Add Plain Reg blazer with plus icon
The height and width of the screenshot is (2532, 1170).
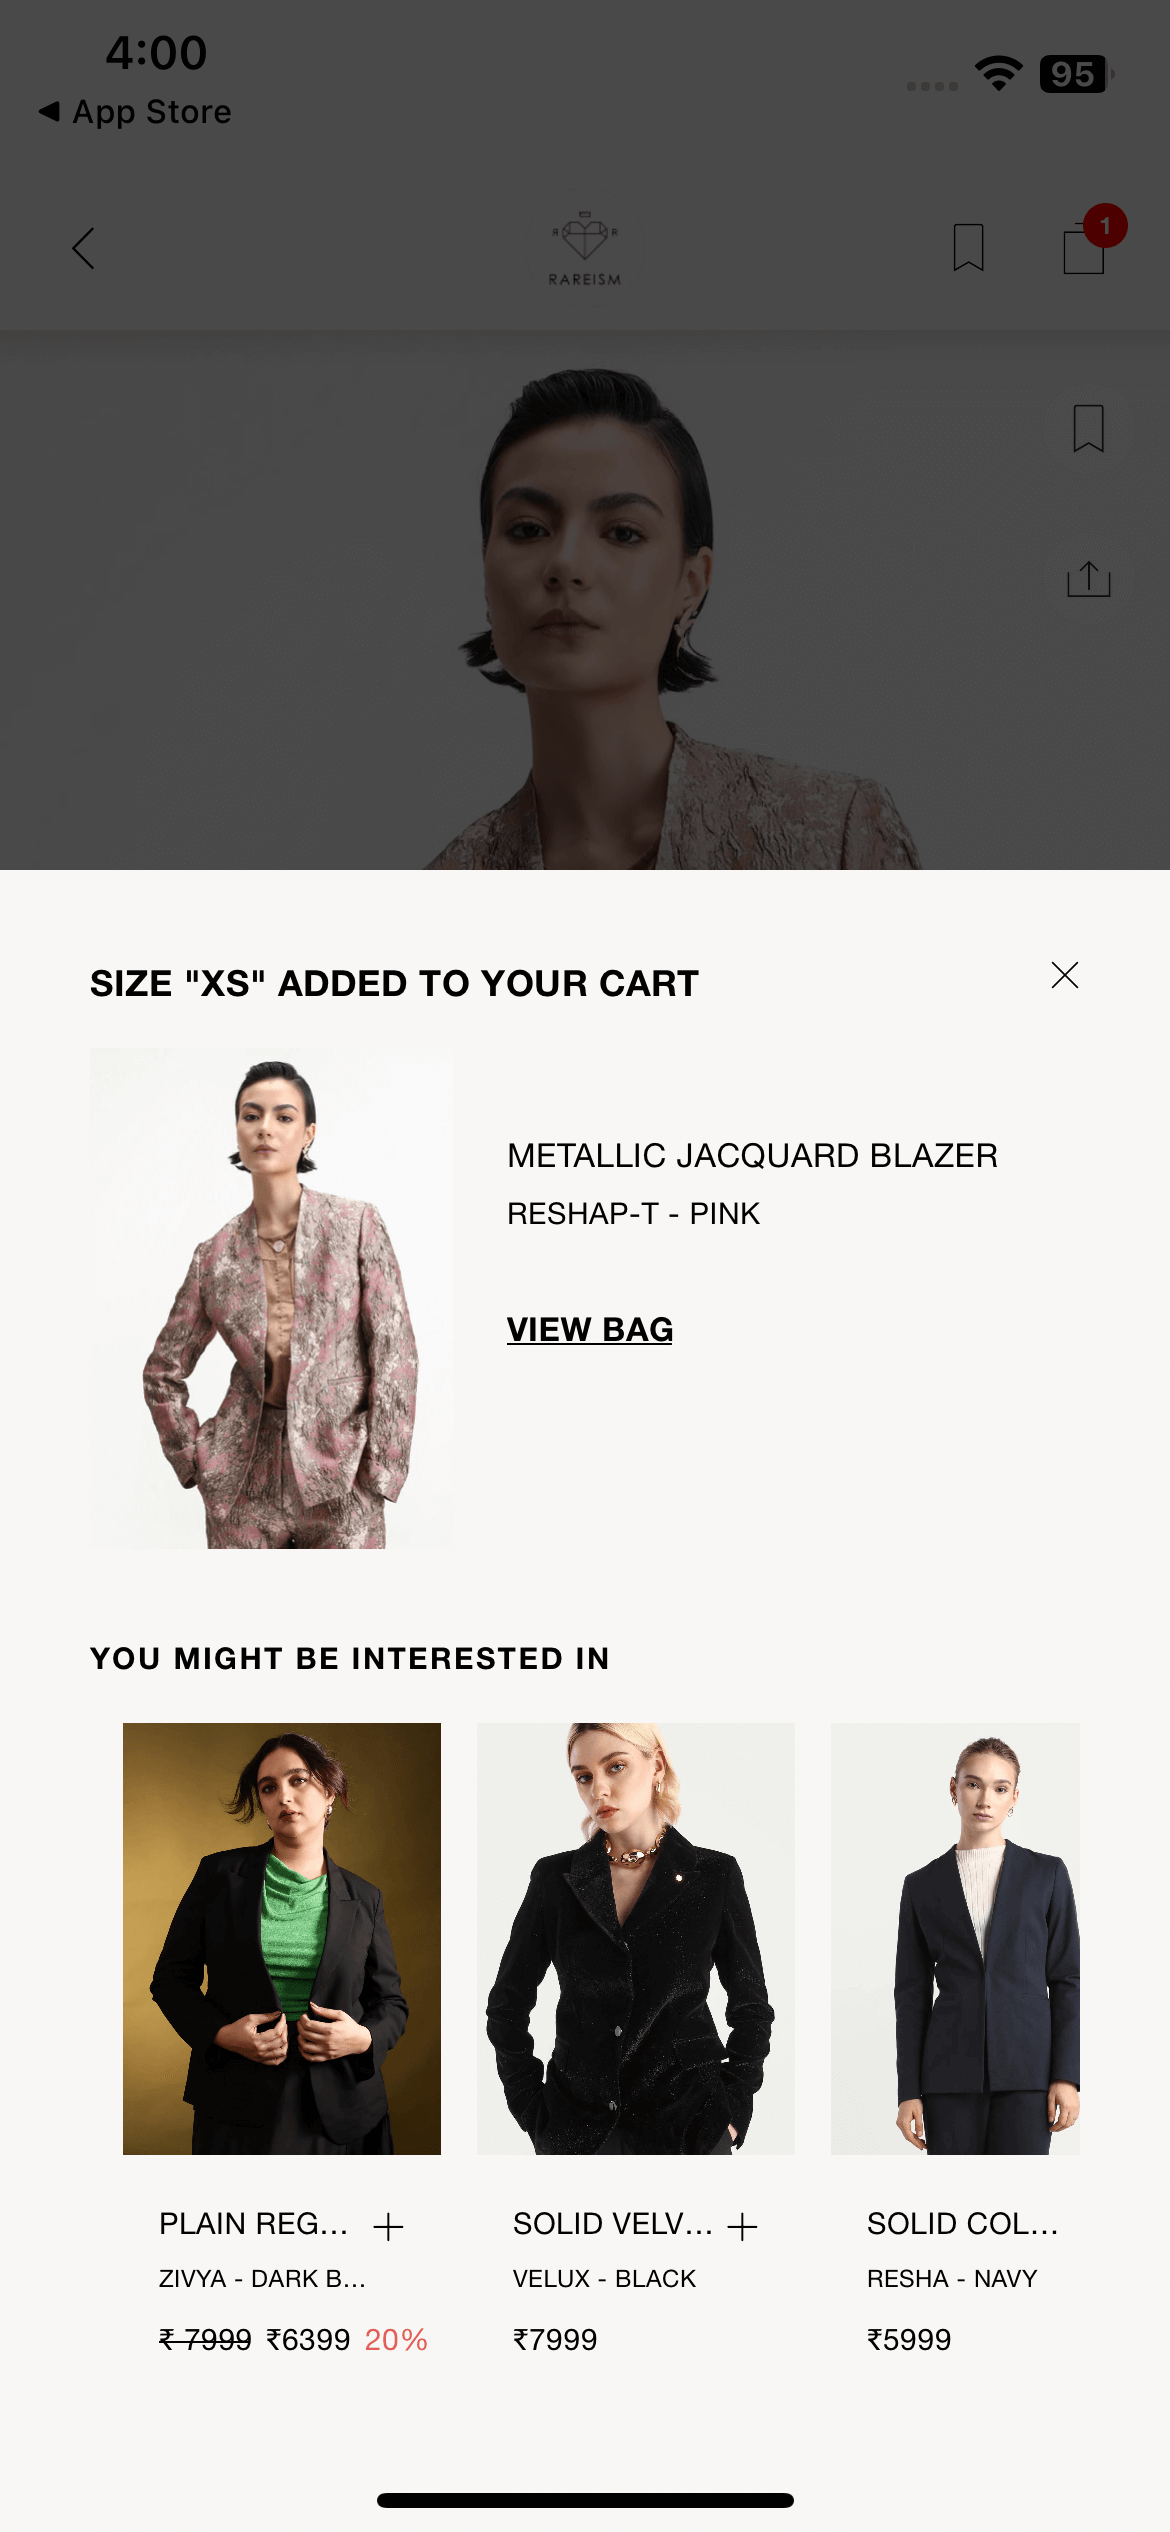coord(388,2226)
